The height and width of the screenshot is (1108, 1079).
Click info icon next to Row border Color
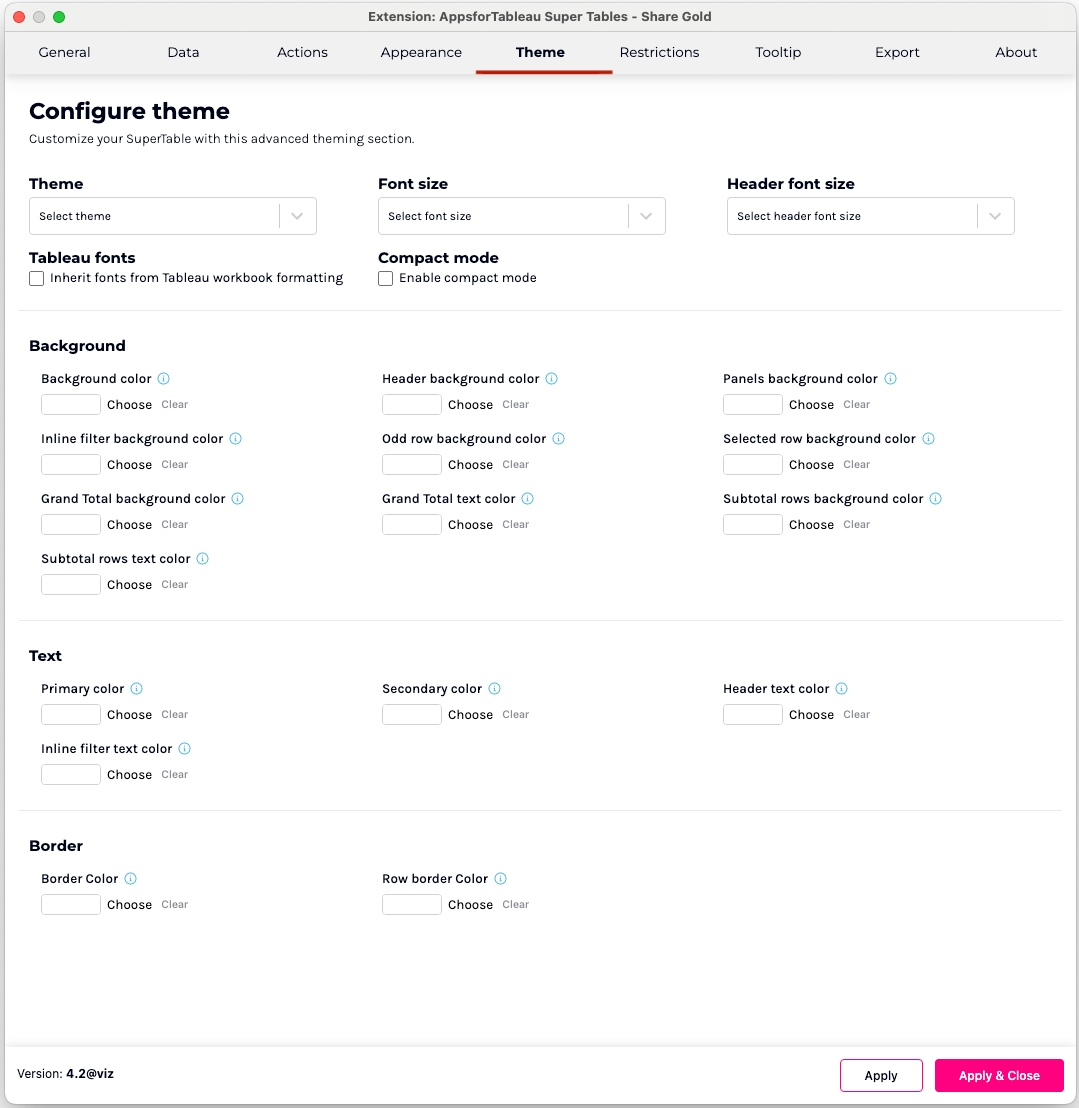point(501,879)
